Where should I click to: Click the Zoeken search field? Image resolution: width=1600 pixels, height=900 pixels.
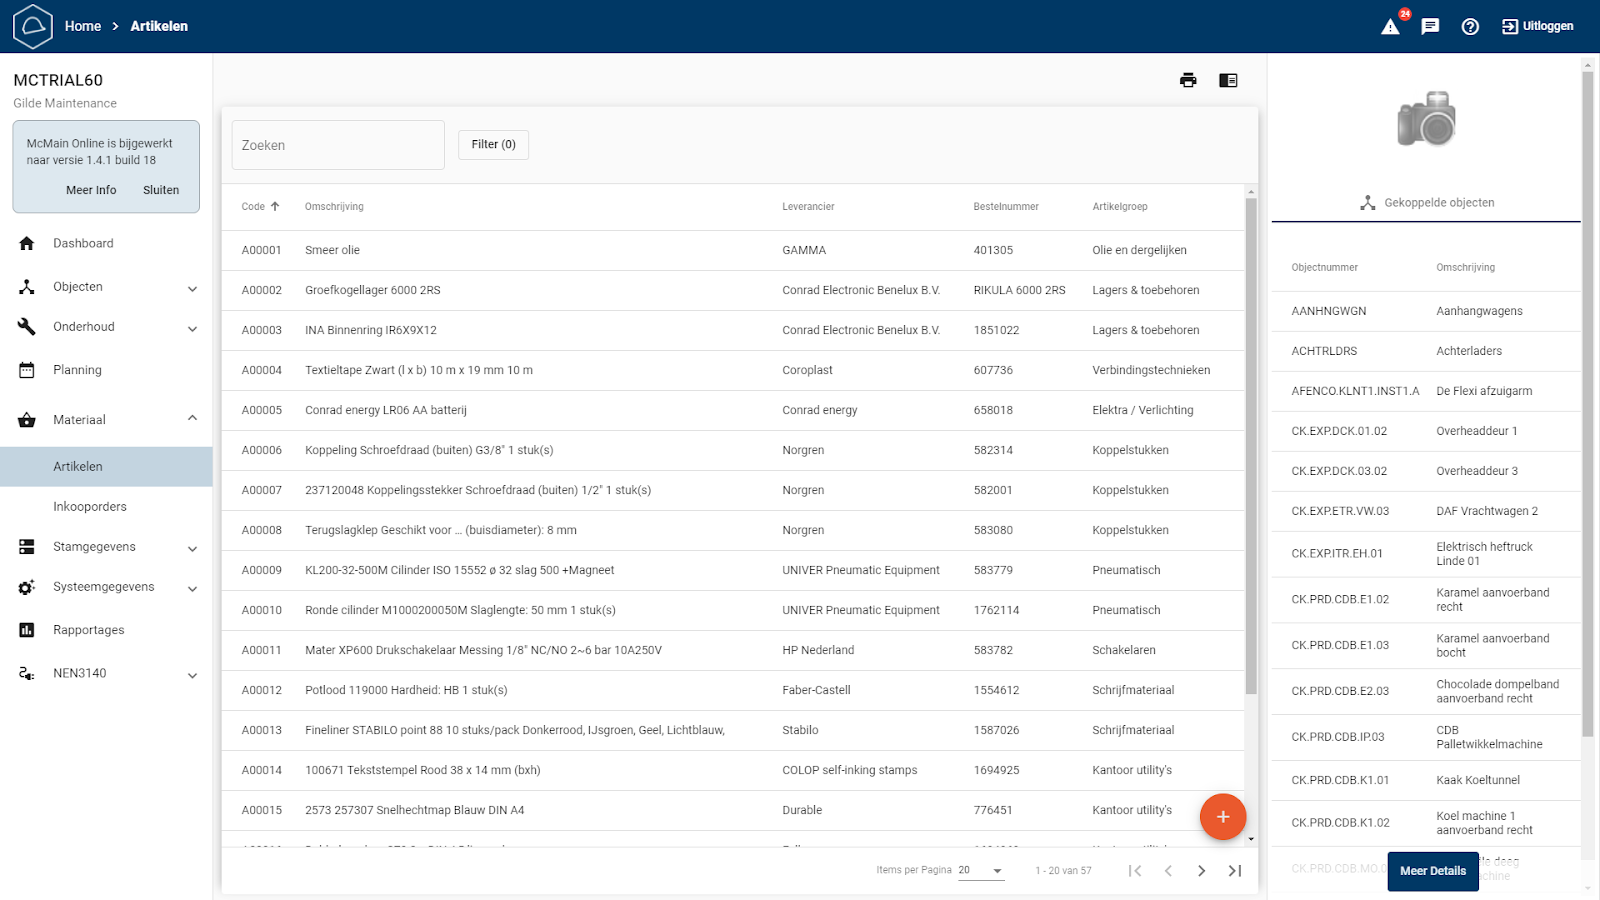tap(338, 146)
